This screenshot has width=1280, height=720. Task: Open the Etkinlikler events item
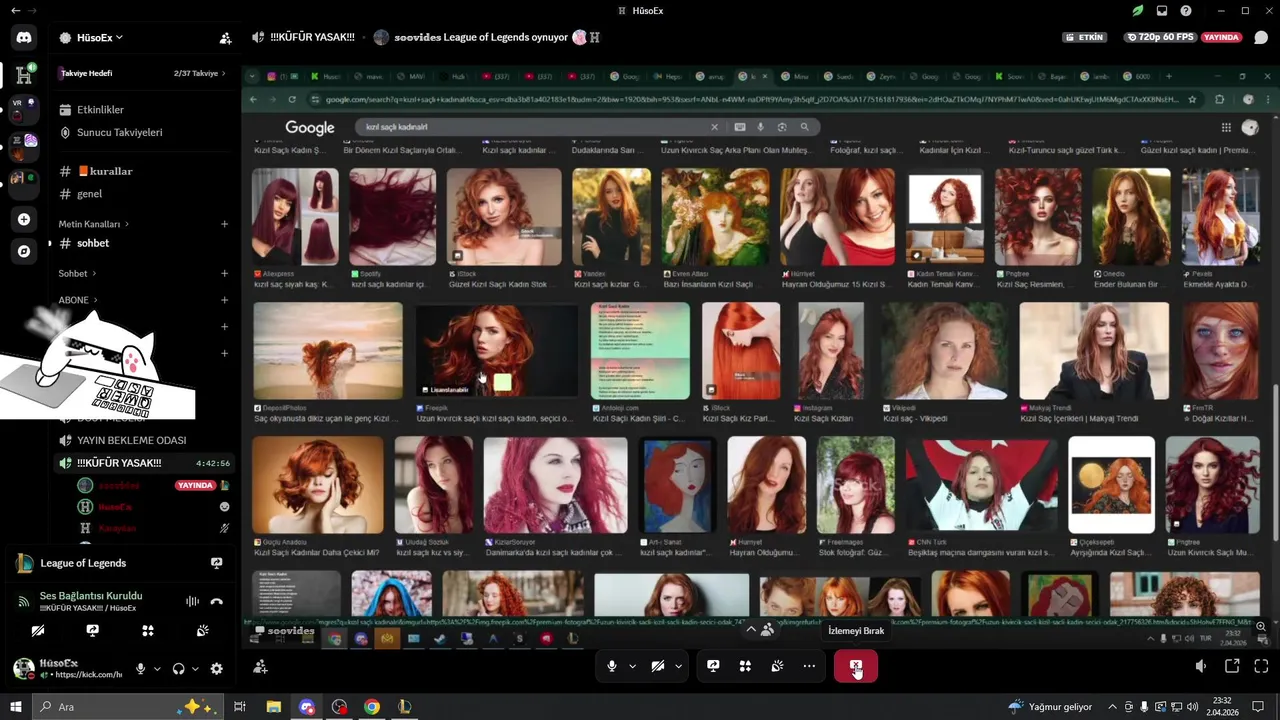coord(100,110)
